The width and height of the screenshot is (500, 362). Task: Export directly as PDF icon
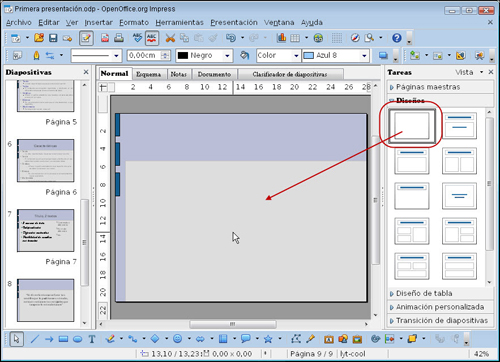click(105, 38)
